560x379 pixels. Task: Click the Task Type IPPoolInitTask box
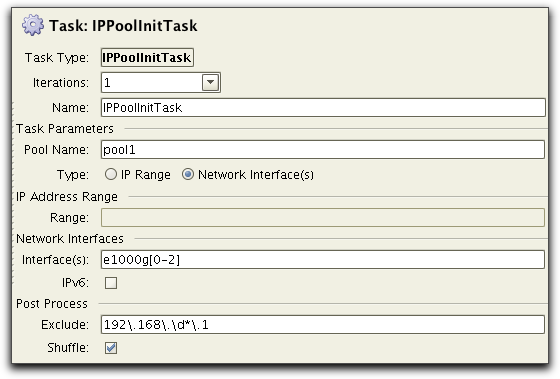(147, 58)
